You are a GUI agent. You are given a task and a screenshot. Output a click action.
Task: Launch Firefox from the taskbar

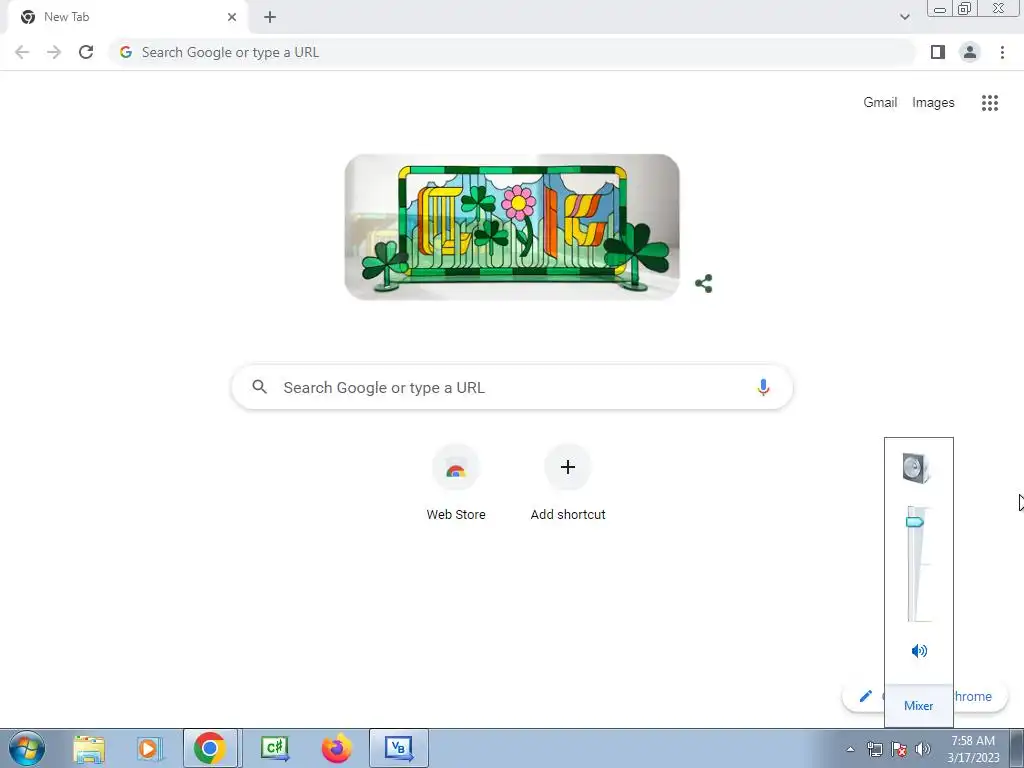pyautogui.click(x=337, y=748)
